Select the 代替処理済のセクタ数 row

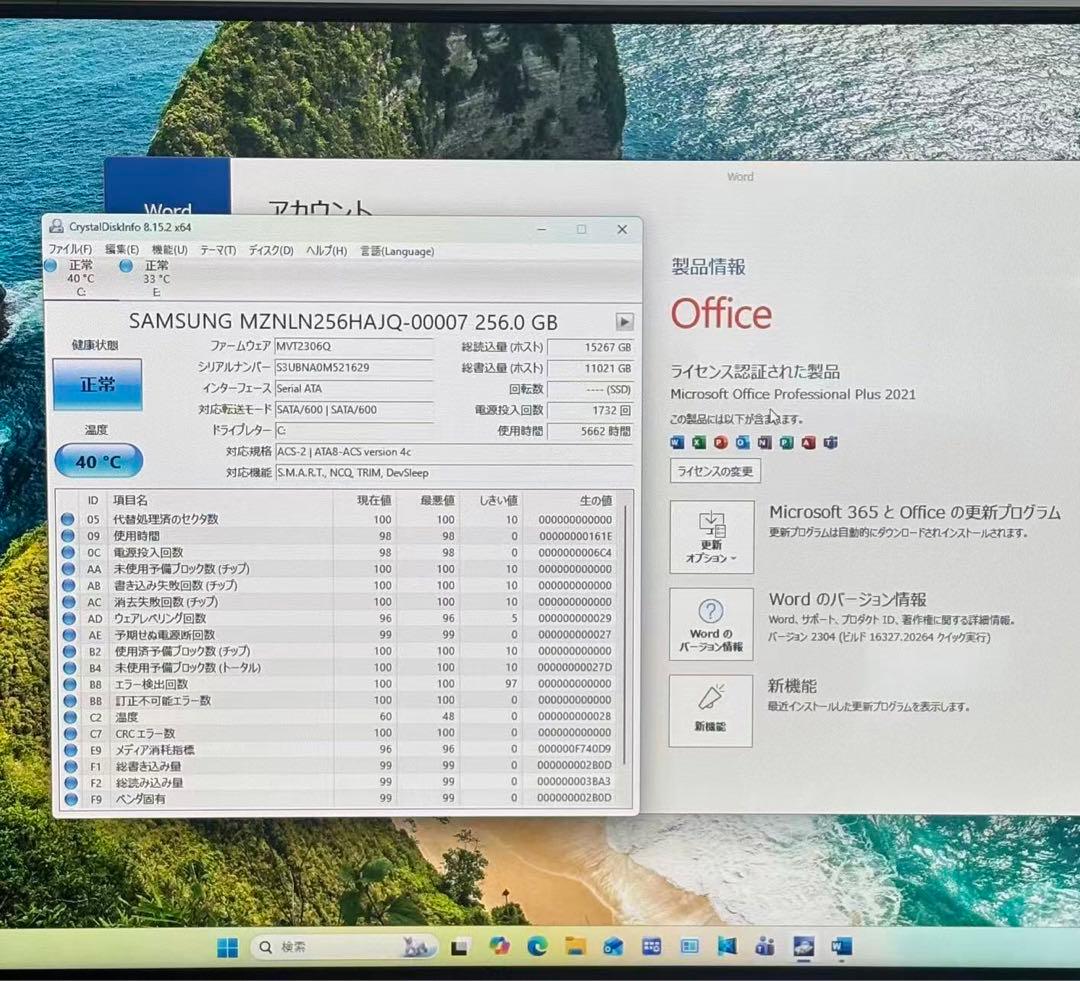338,519
